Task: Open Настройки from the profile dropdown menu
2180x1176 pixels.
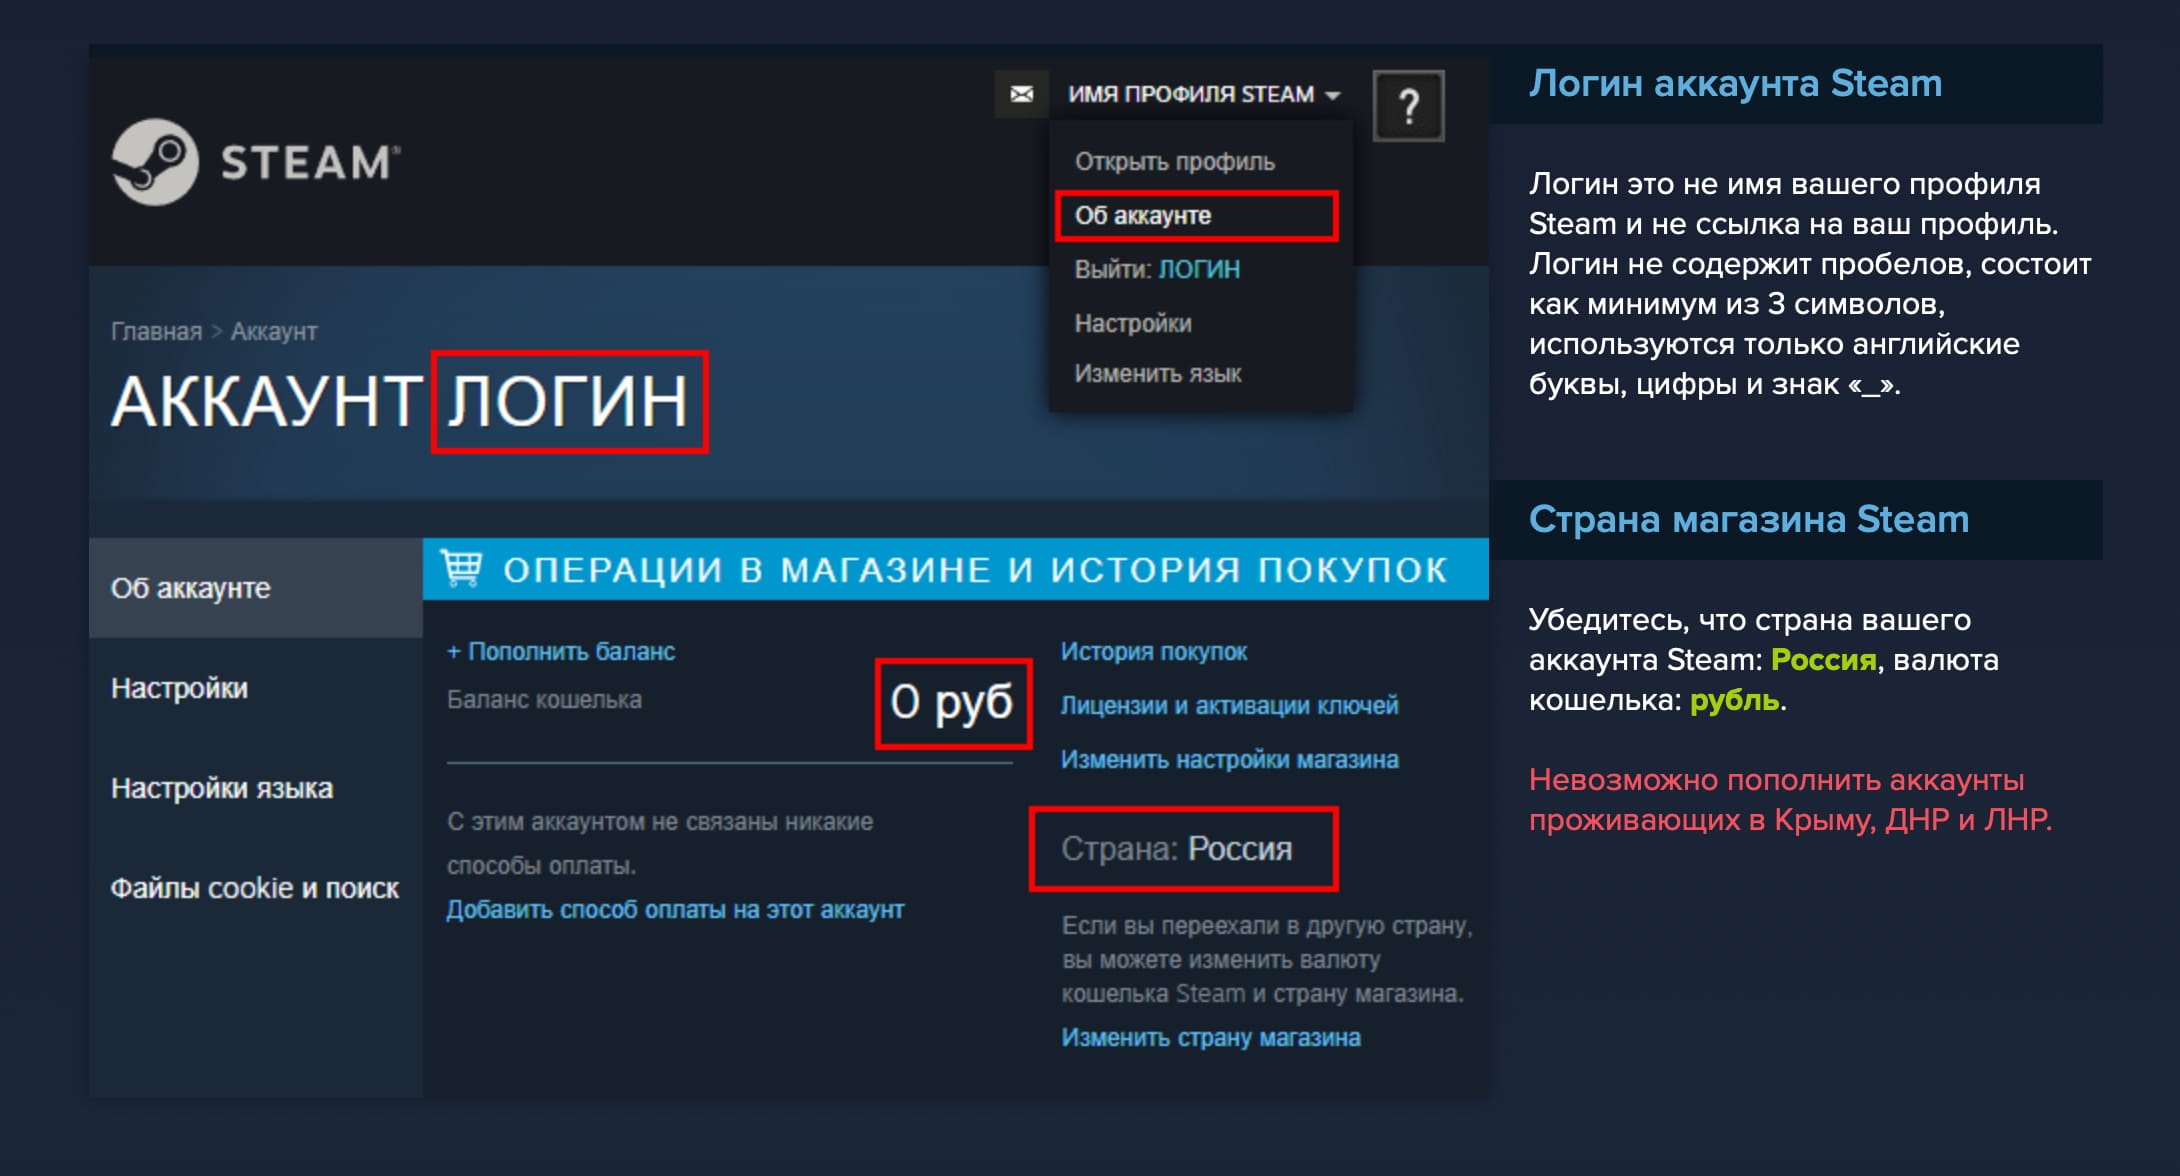Action: point(1133,323)
